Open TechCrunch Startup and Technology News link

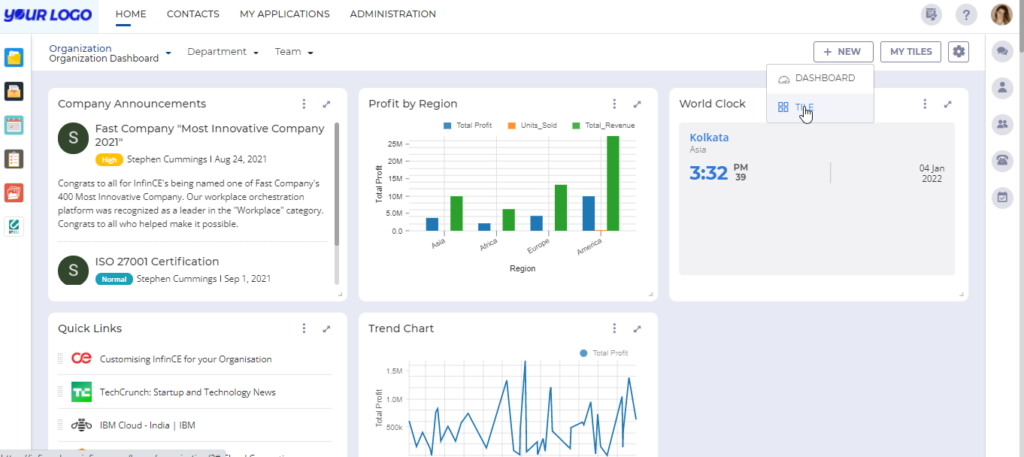(187, 392)
